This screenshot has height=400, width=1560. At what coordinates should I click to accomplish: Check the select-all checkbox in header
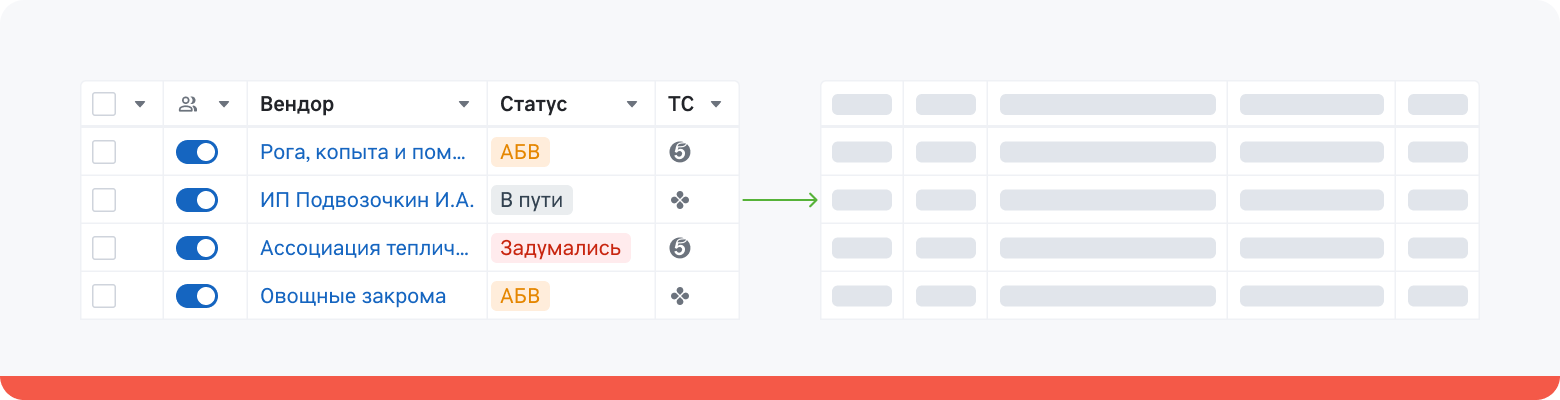(104, 104)
